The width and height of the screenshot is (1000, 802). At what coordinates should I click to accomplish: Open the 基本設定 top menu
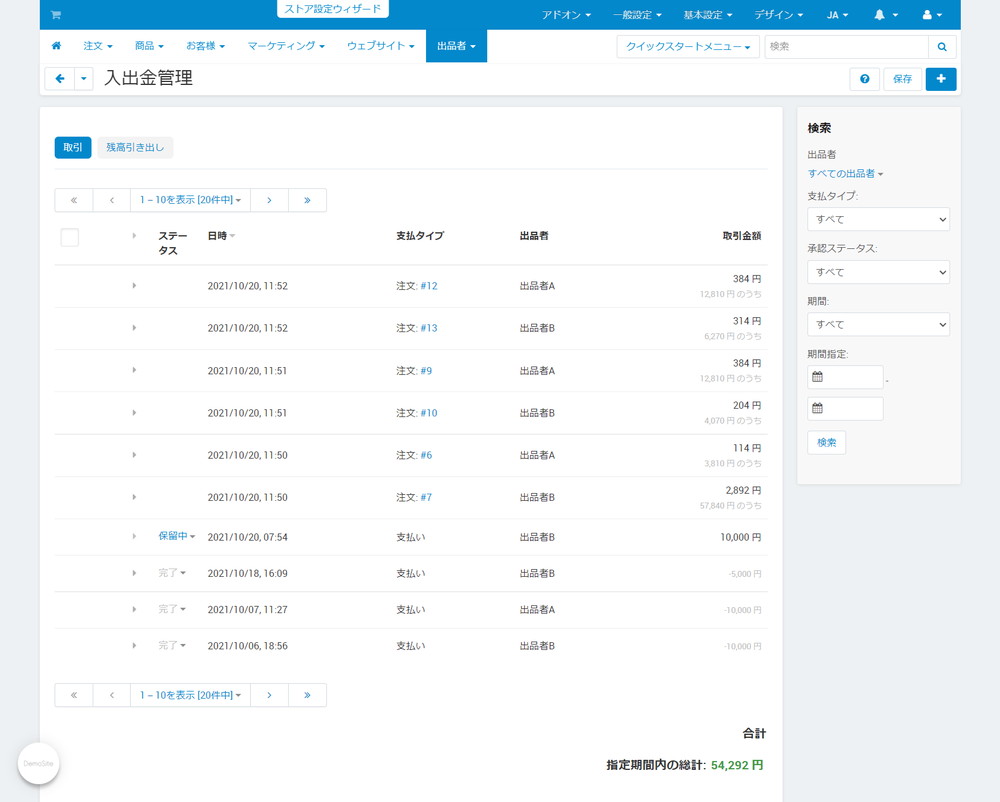pos(708,15)
